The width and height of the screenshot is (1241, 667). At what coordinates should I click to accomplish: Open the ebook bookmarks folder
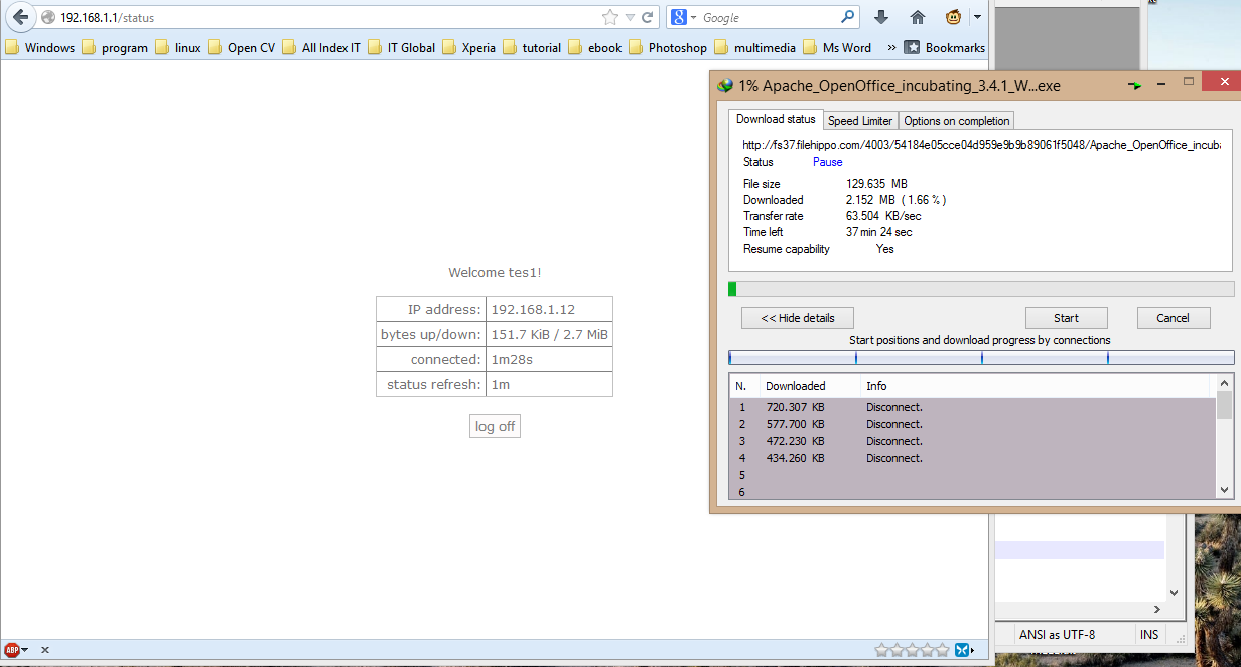(x=595, y=47)
